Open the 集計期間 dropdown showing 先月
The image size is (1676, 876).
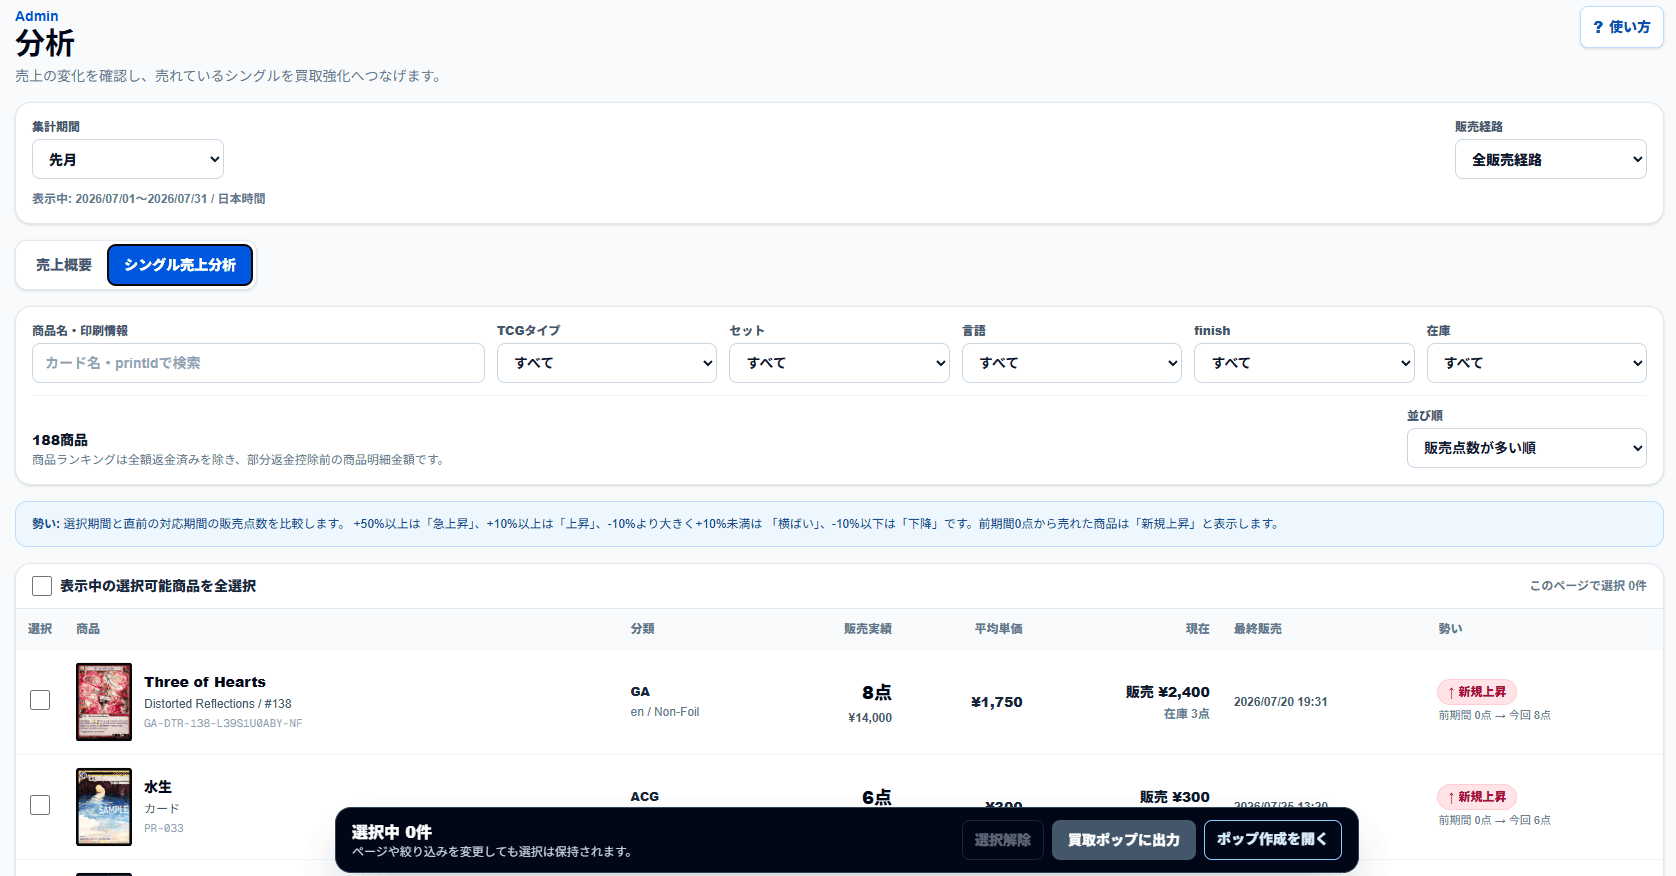pos(128,159)
